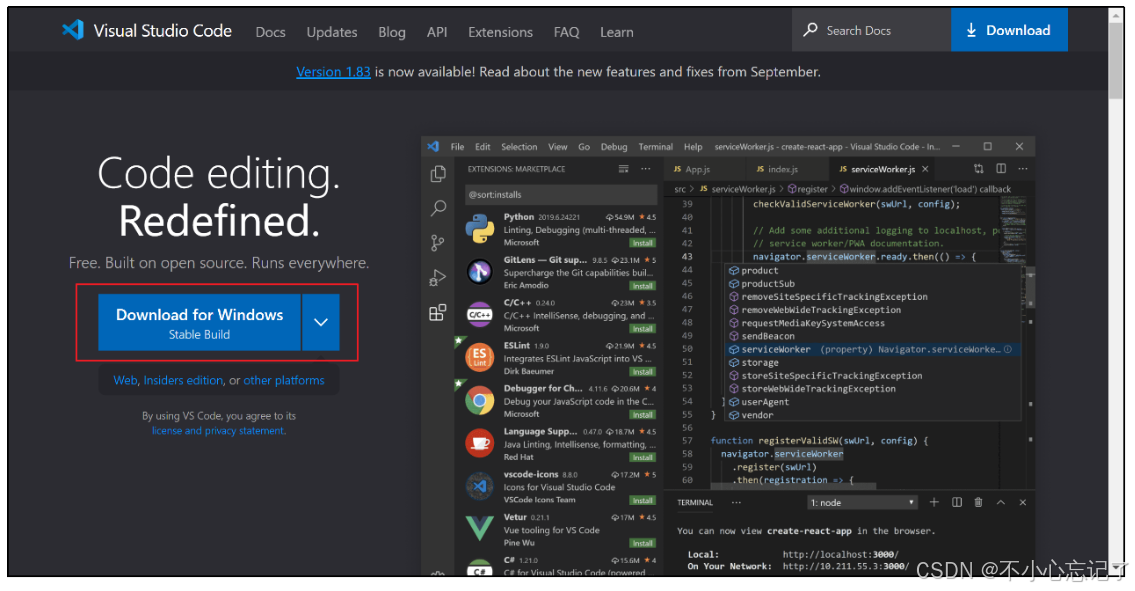Screen dimensions: 1135x591
Task: Install the Python extension
Action: (645, 241)
